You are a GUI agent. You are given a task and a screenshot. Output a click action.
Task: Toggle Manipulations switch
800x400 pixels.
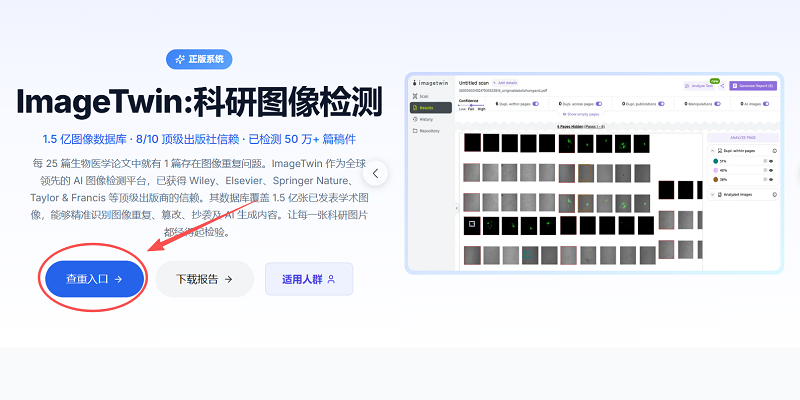pos(717,104)
